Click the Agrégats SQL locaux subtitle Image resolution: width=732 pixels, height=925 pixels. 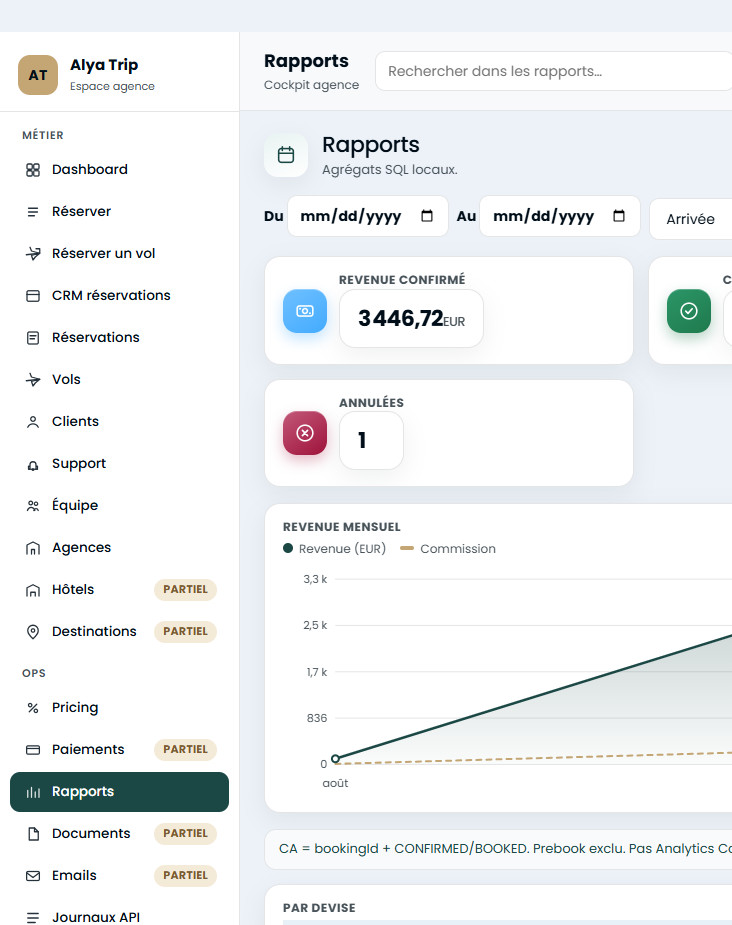coord(390,170)
